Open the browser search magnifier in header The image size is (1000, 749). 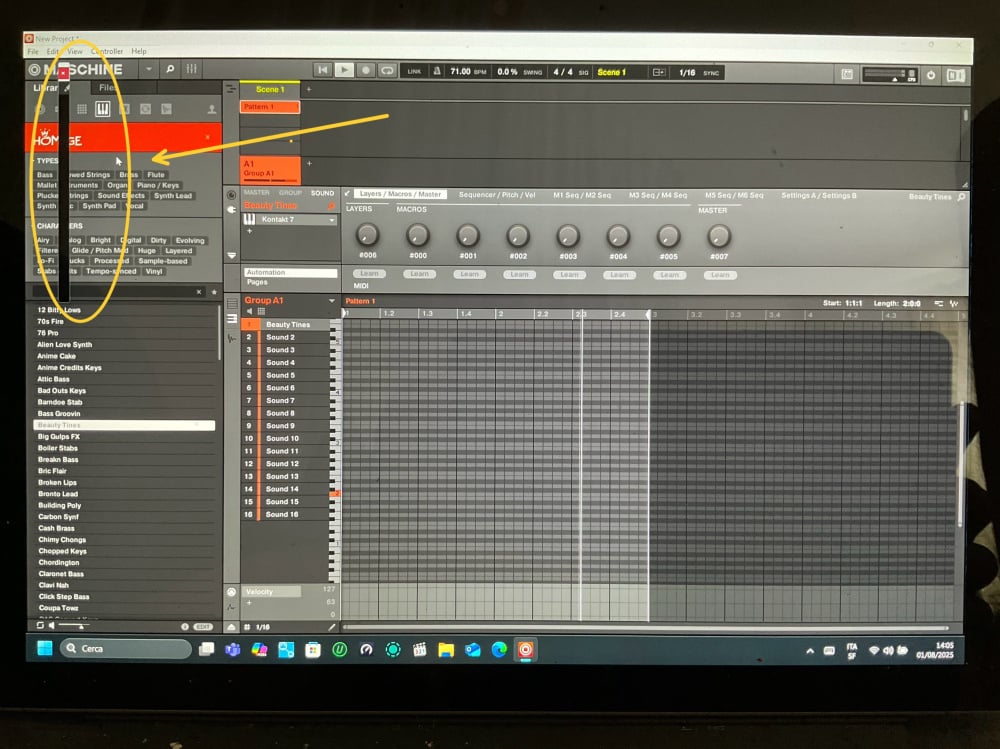170,69
